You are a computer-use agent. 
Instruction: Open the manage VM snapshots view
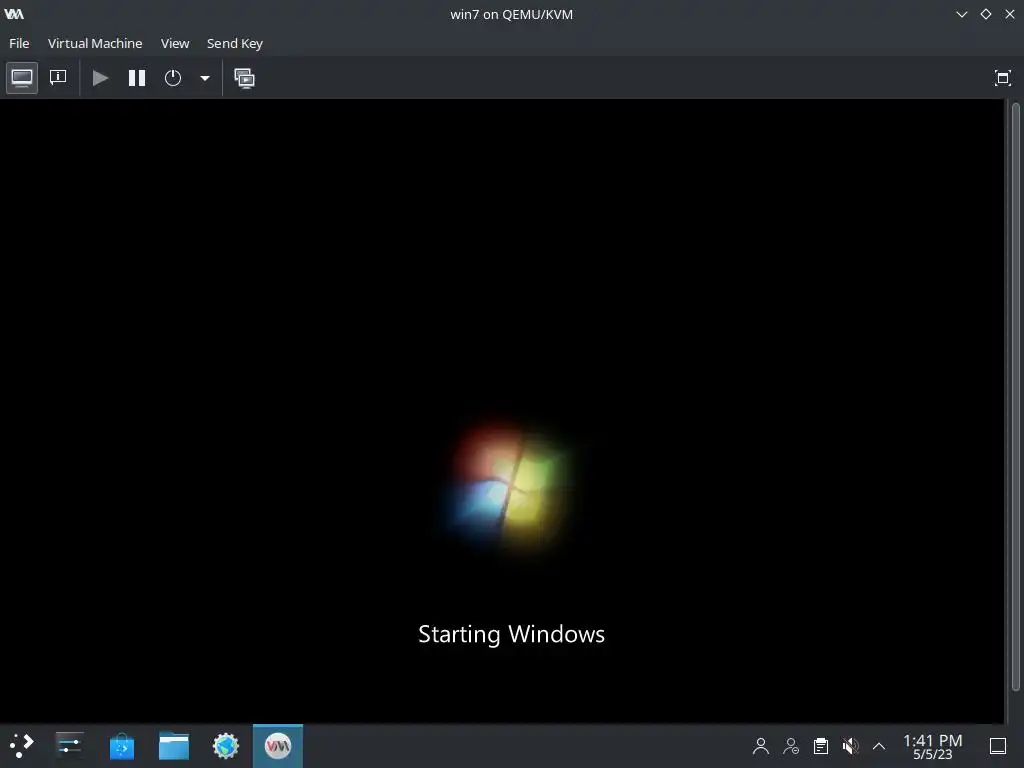click(x=245, y=78)
